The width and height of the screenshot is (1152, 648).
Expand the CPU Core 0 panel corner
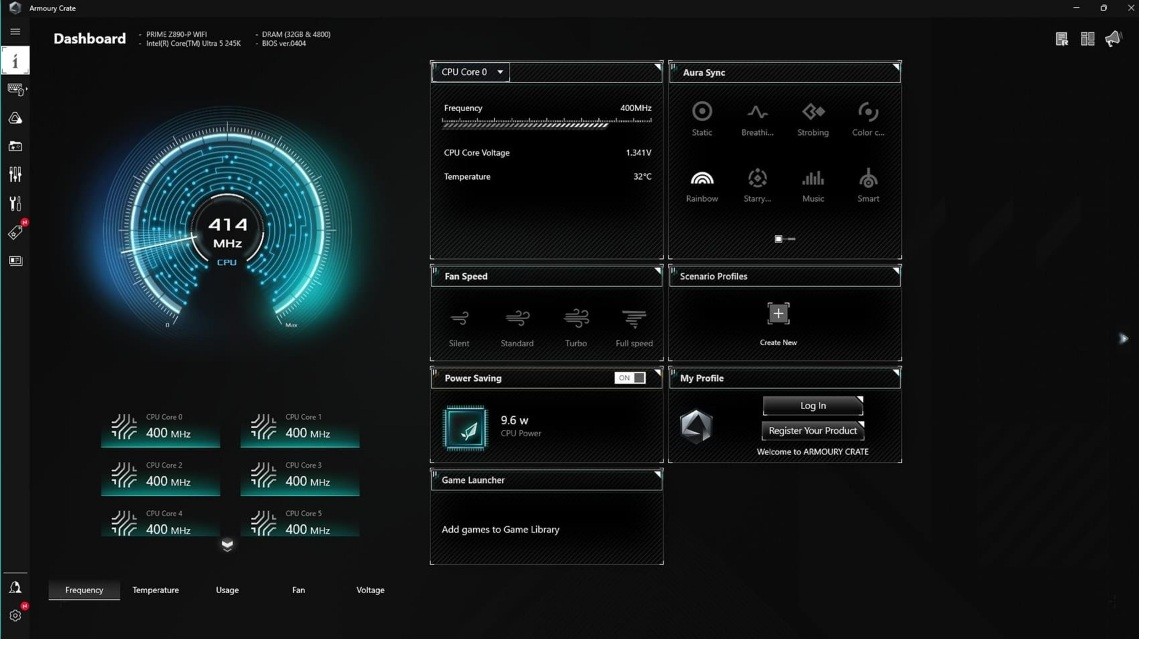pyautogui.click(x=658, y=68)
